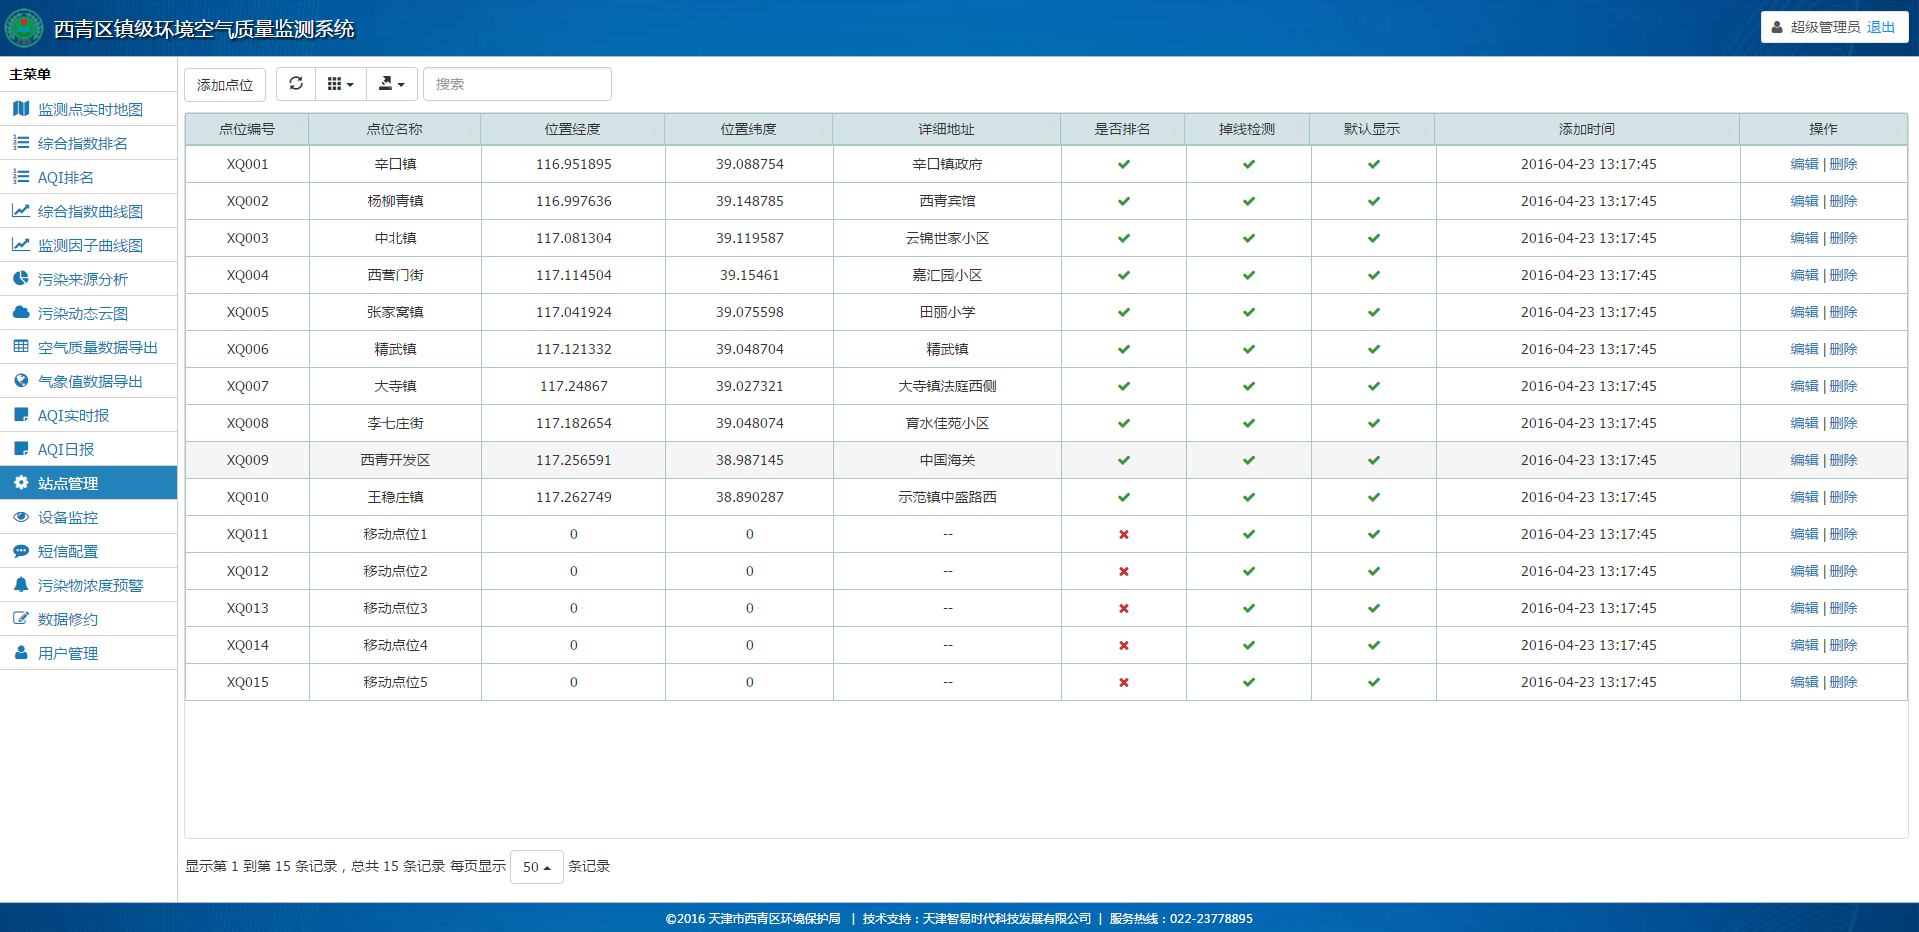The image size is (1919, 932).
Task: Open the export data dropdown
Action: pos(392,84)
